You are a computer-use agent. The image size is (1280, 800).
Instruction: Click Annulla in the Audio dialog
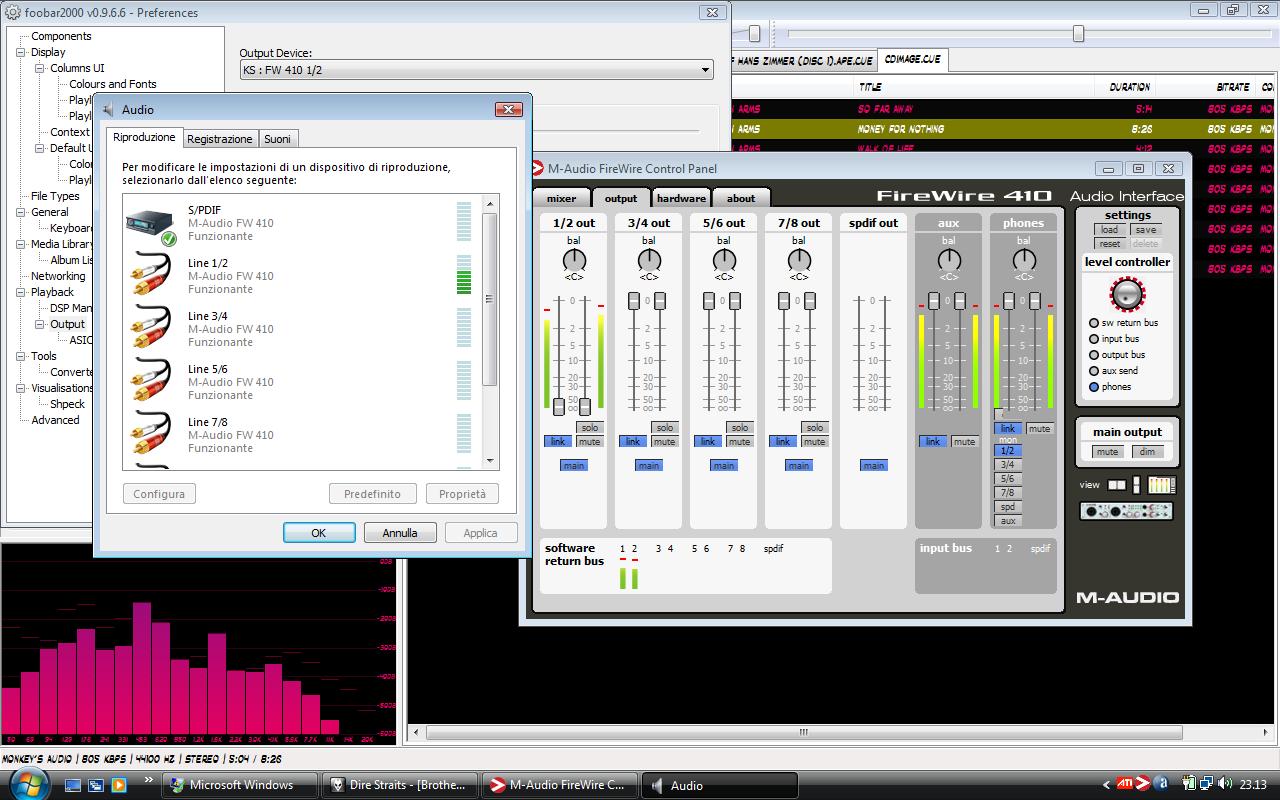tap(400, 533)
